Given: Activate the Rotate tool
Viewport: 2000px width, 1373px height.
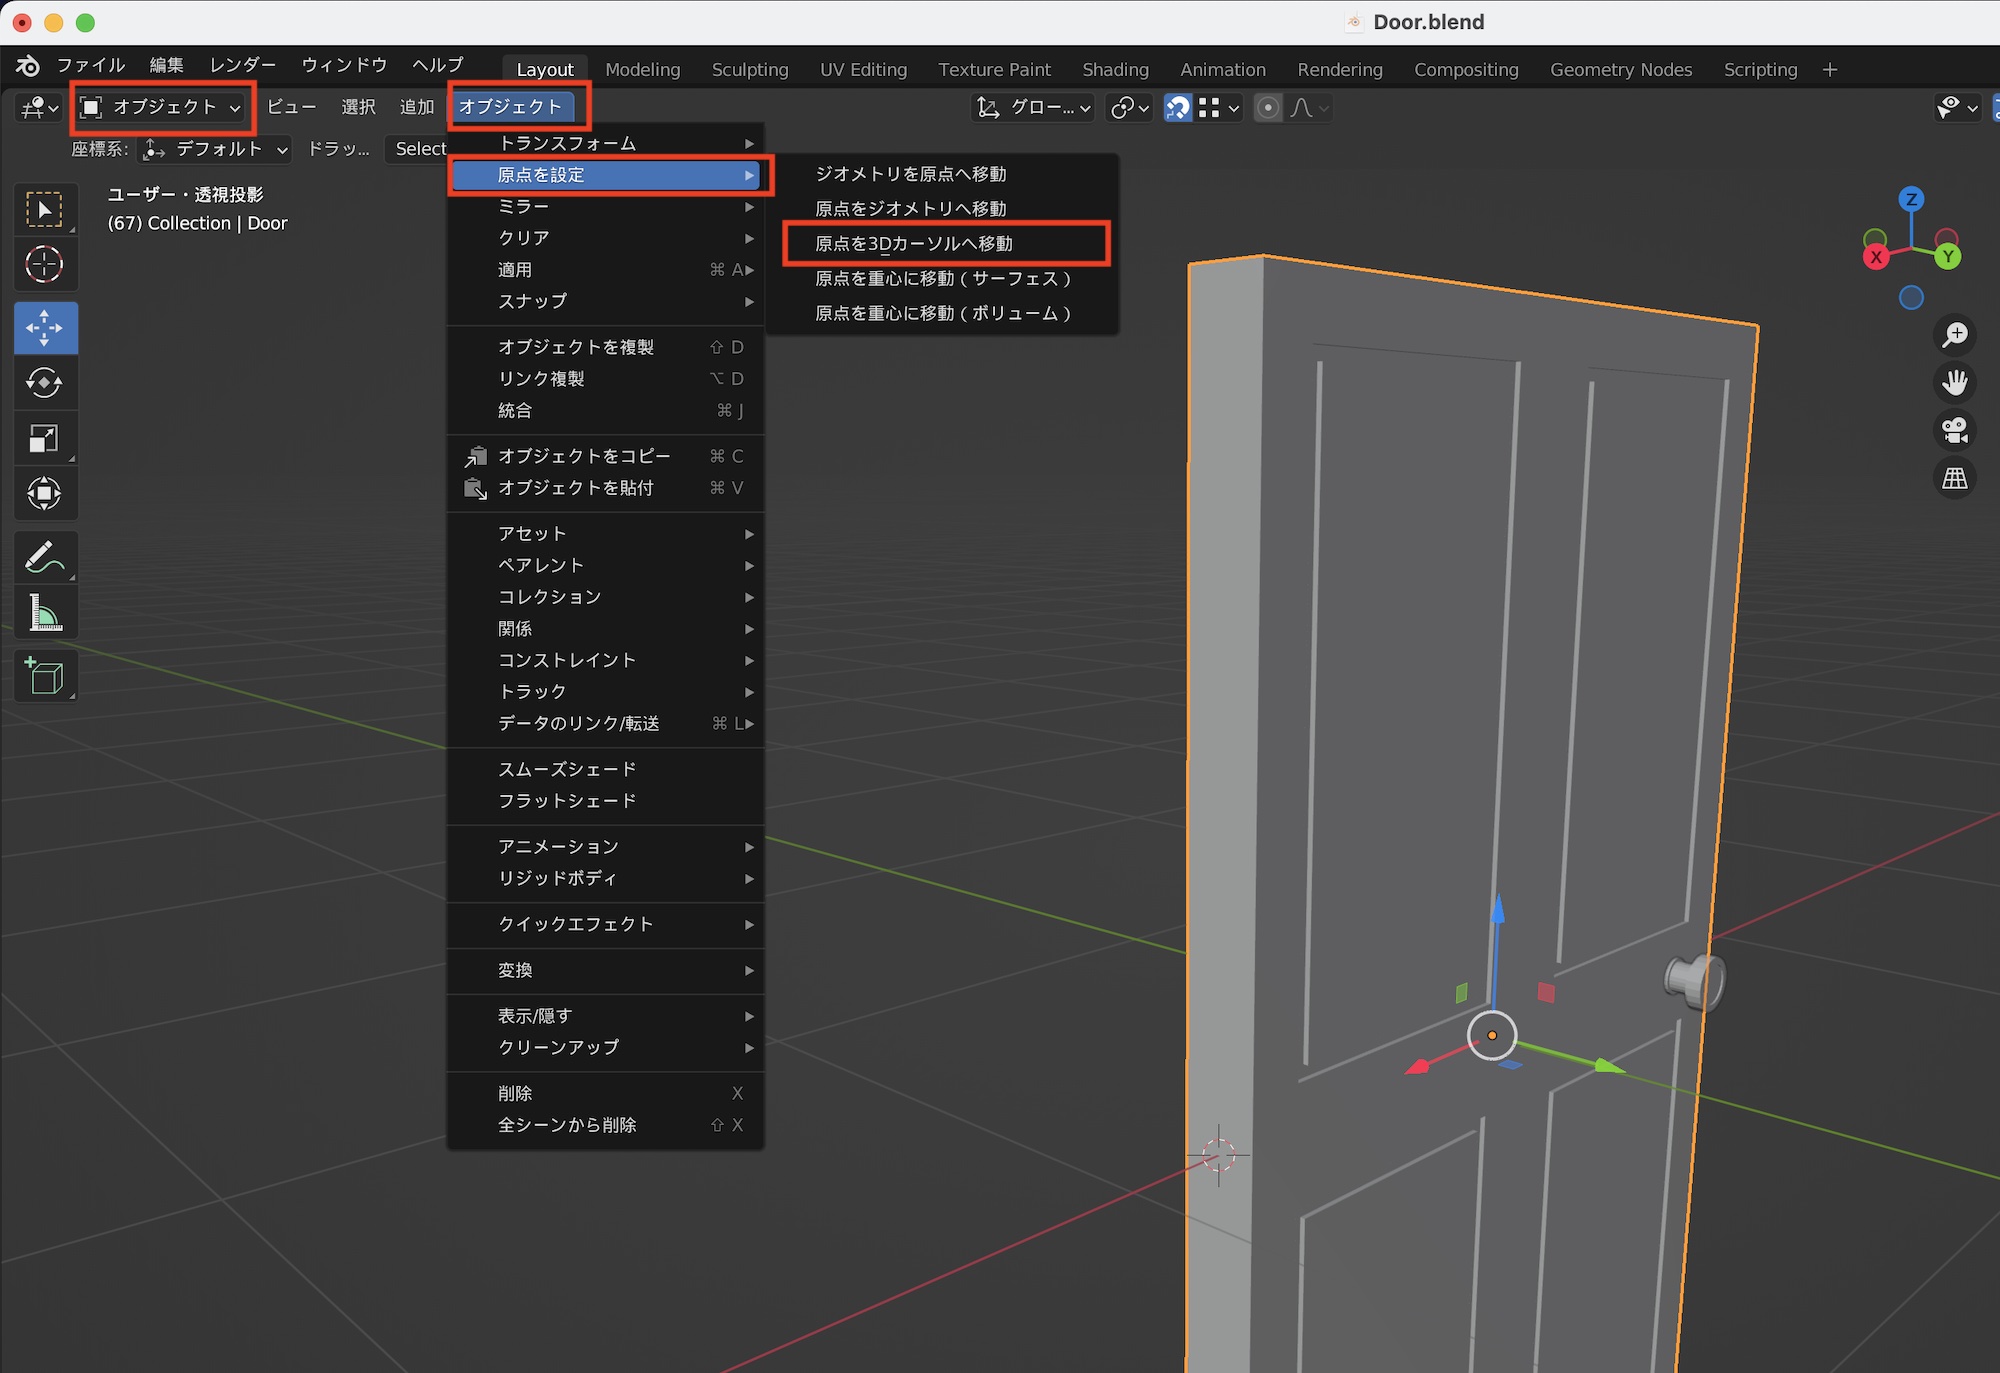Looking at the screenshot, I should (x=44, y=383).
